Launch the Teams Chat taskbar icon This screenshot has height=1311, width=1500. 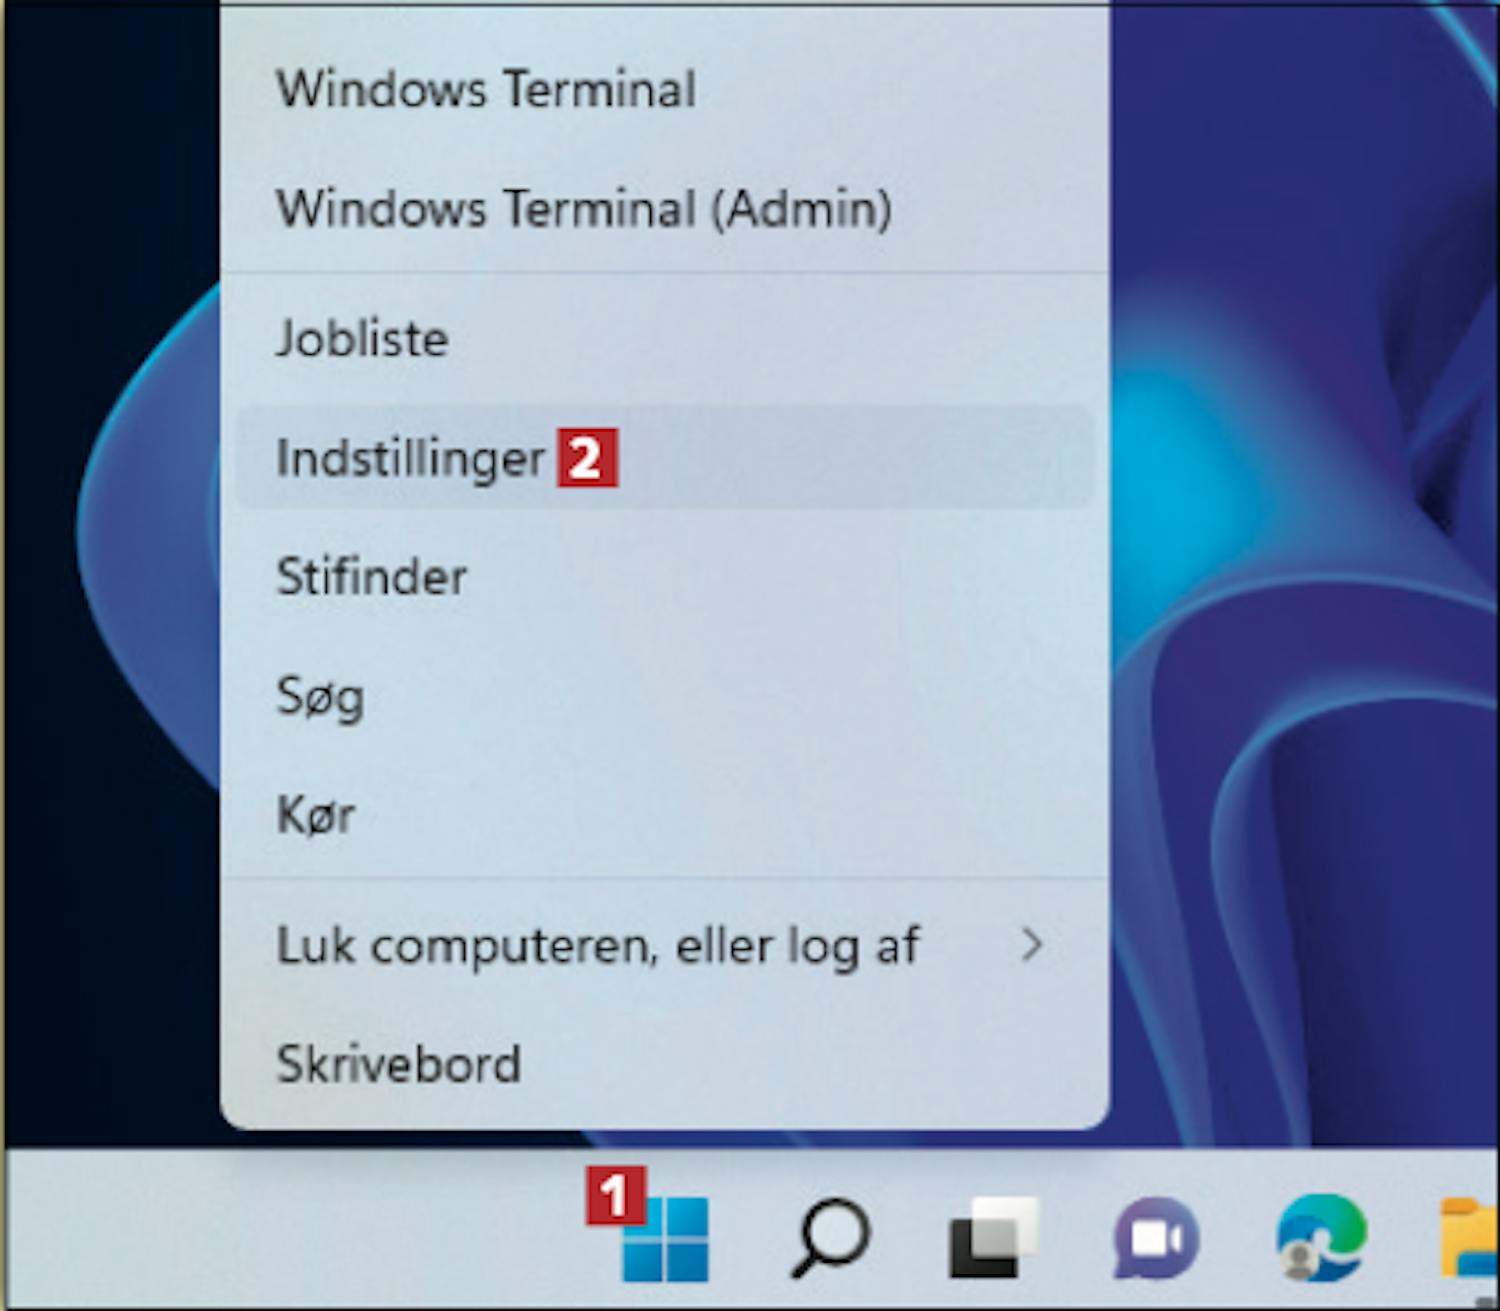(x=1156, y=1238)
